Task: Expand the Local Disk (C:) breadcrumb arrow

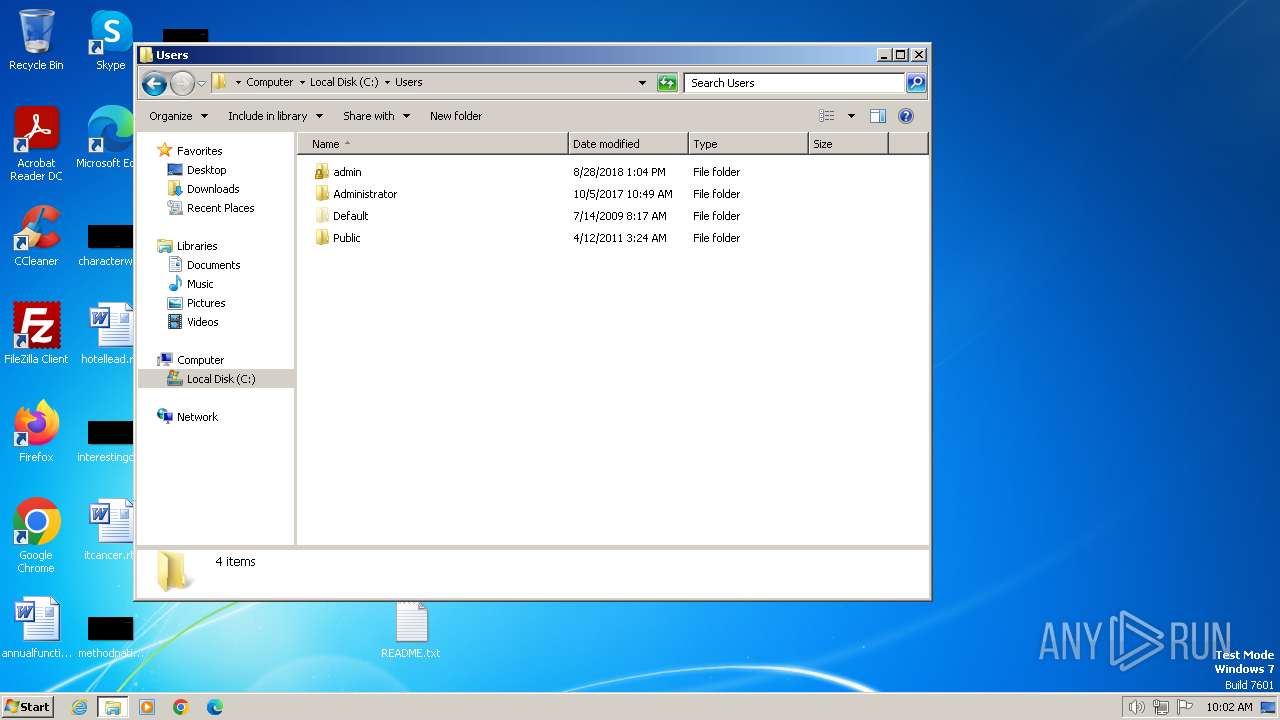Action: coord(387,83)
